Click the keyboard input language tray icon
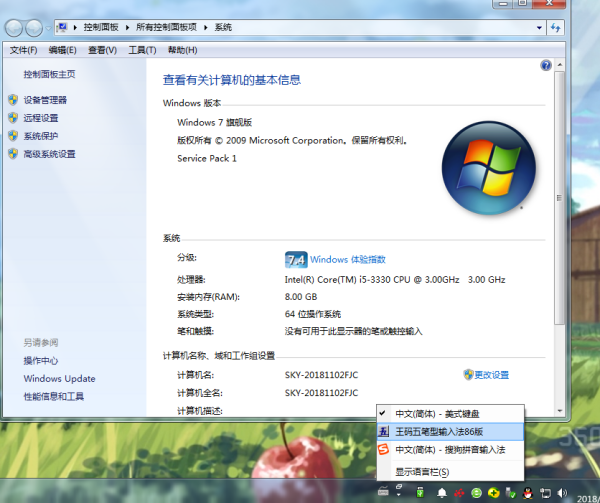The image size is (600, 503). (383, 491)
